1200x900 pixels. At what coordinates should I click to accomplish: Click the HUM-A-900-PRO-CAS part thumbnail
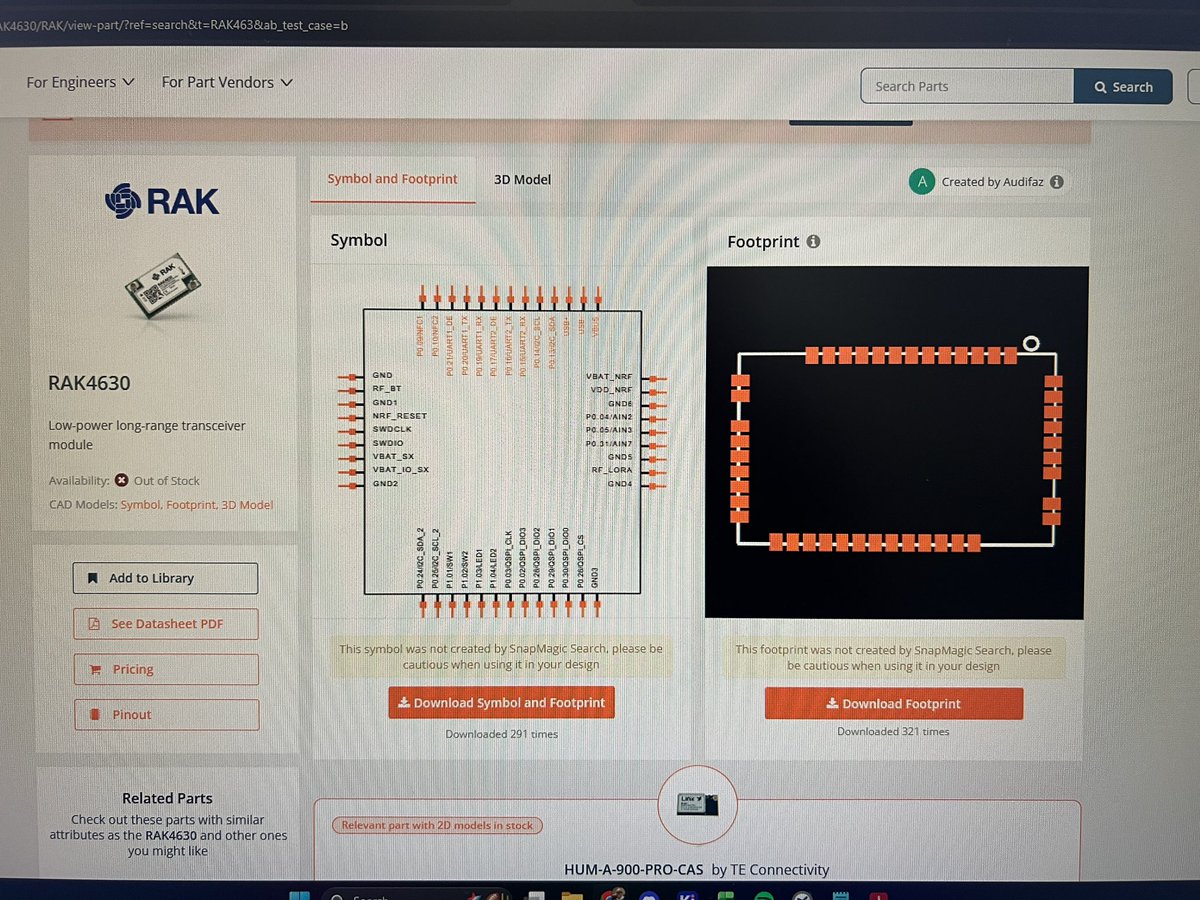click(x=698, y=803)
